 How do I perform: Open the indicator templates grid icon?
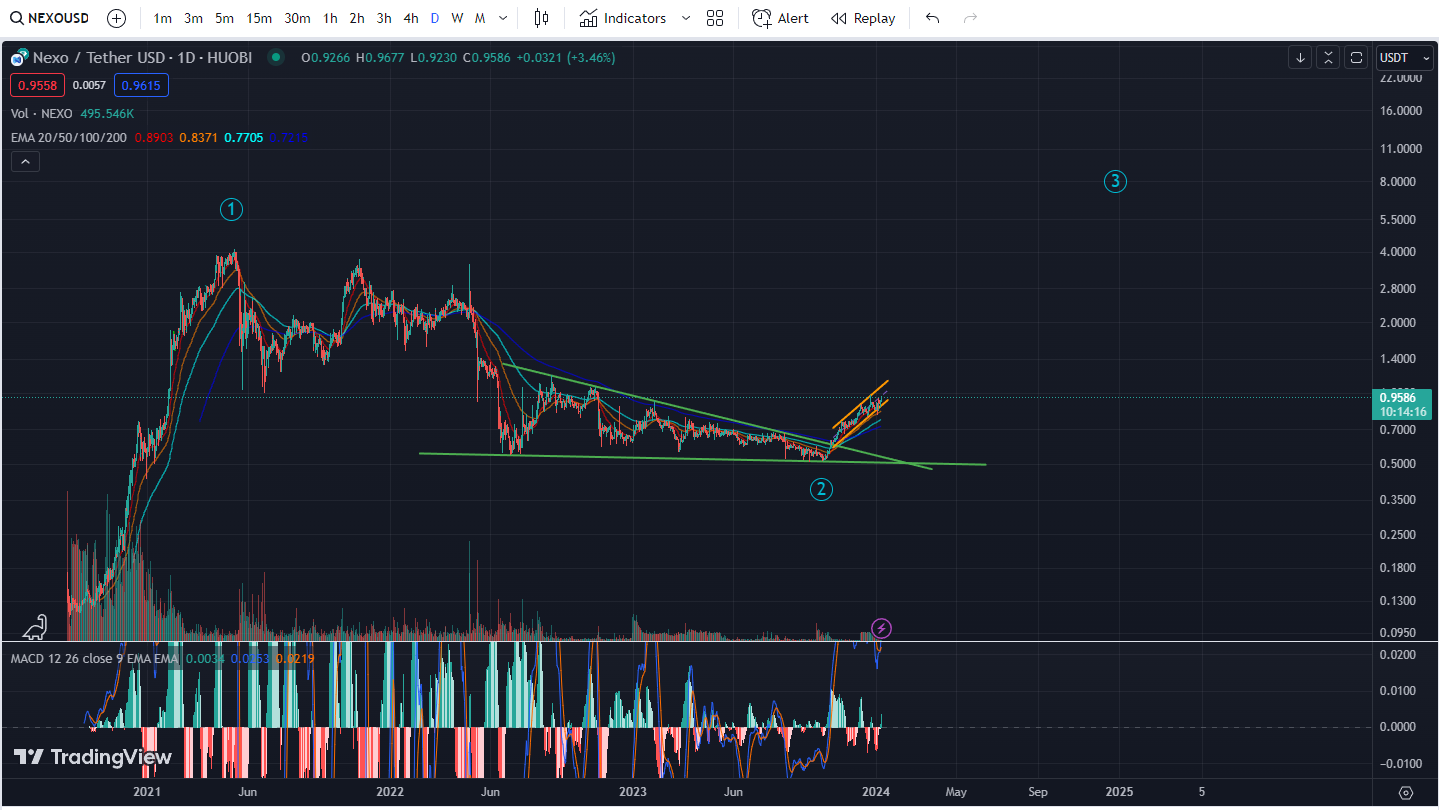pyautogui.click(x=715, y=18)
